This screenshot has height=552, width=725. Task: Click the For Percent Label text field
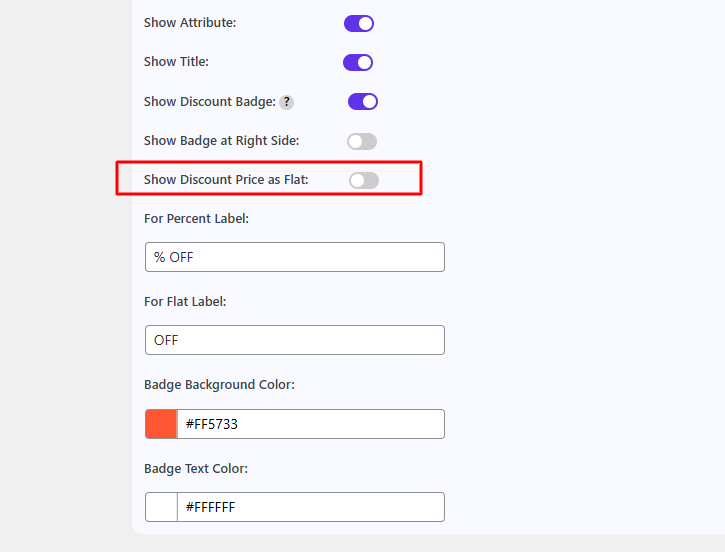(294, 257)
